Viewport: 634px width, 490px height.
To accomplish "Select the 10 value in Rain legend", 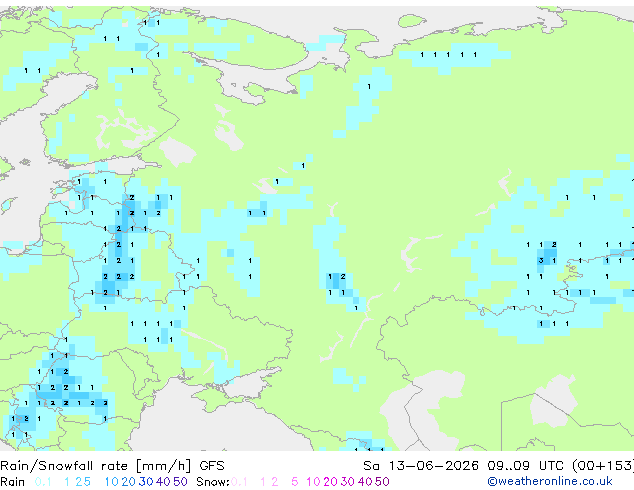I will point(111,482).
